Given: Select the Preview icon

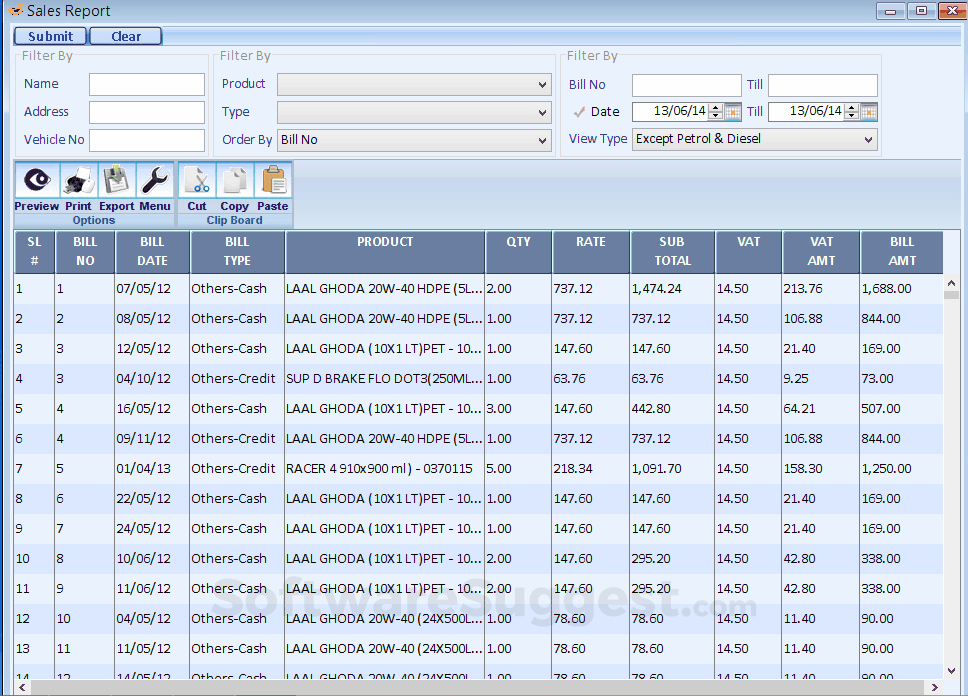Looking at the screenshot, I should (x=36, y=180).
